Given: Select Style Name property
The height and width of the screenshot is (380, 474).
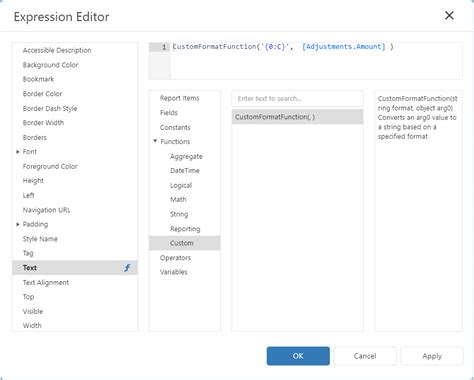Looking at the screenshot, I should click(x=75, y=239).
